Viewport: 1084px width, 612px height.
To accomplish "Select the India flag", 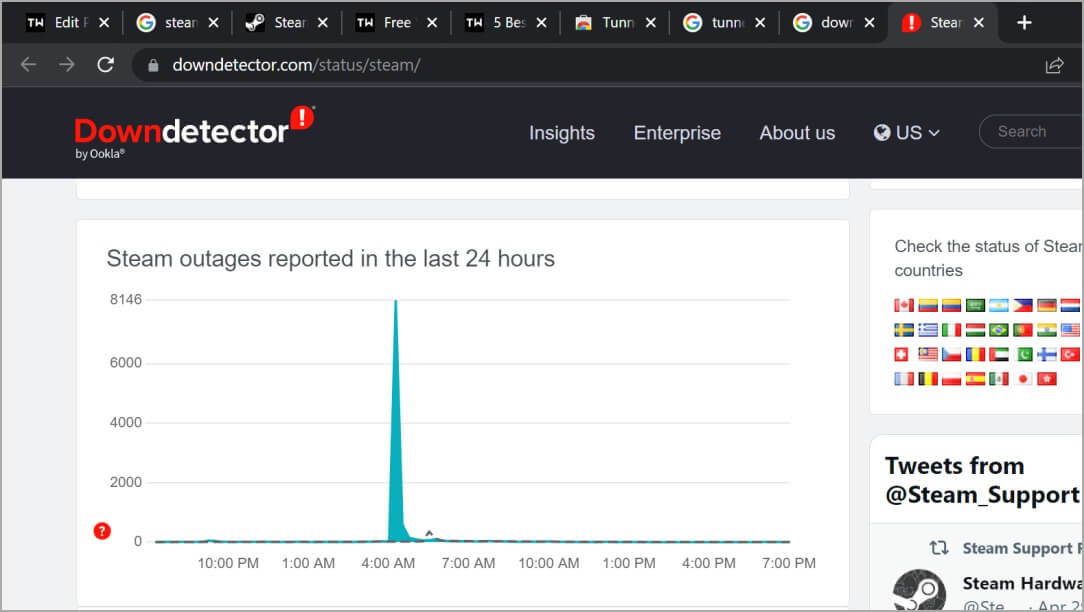I will pyautogui.click(x=1046, y=330).
